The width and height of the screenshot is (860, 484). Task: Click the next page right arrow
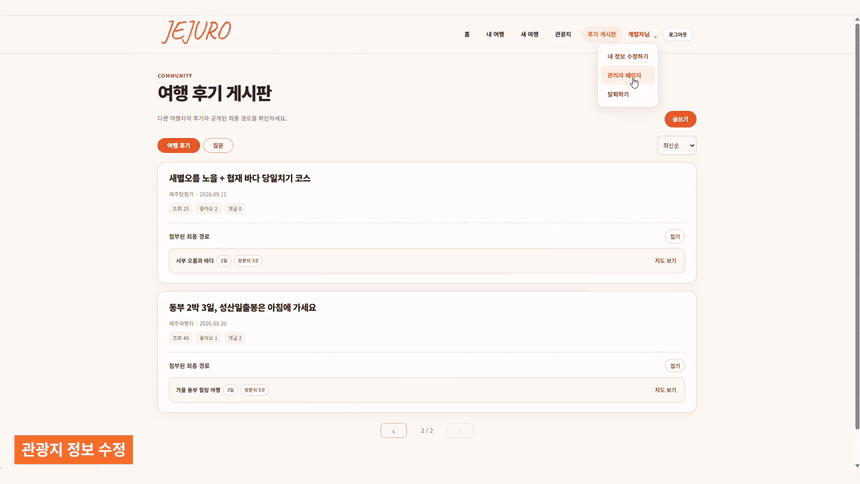pos(460,431)
